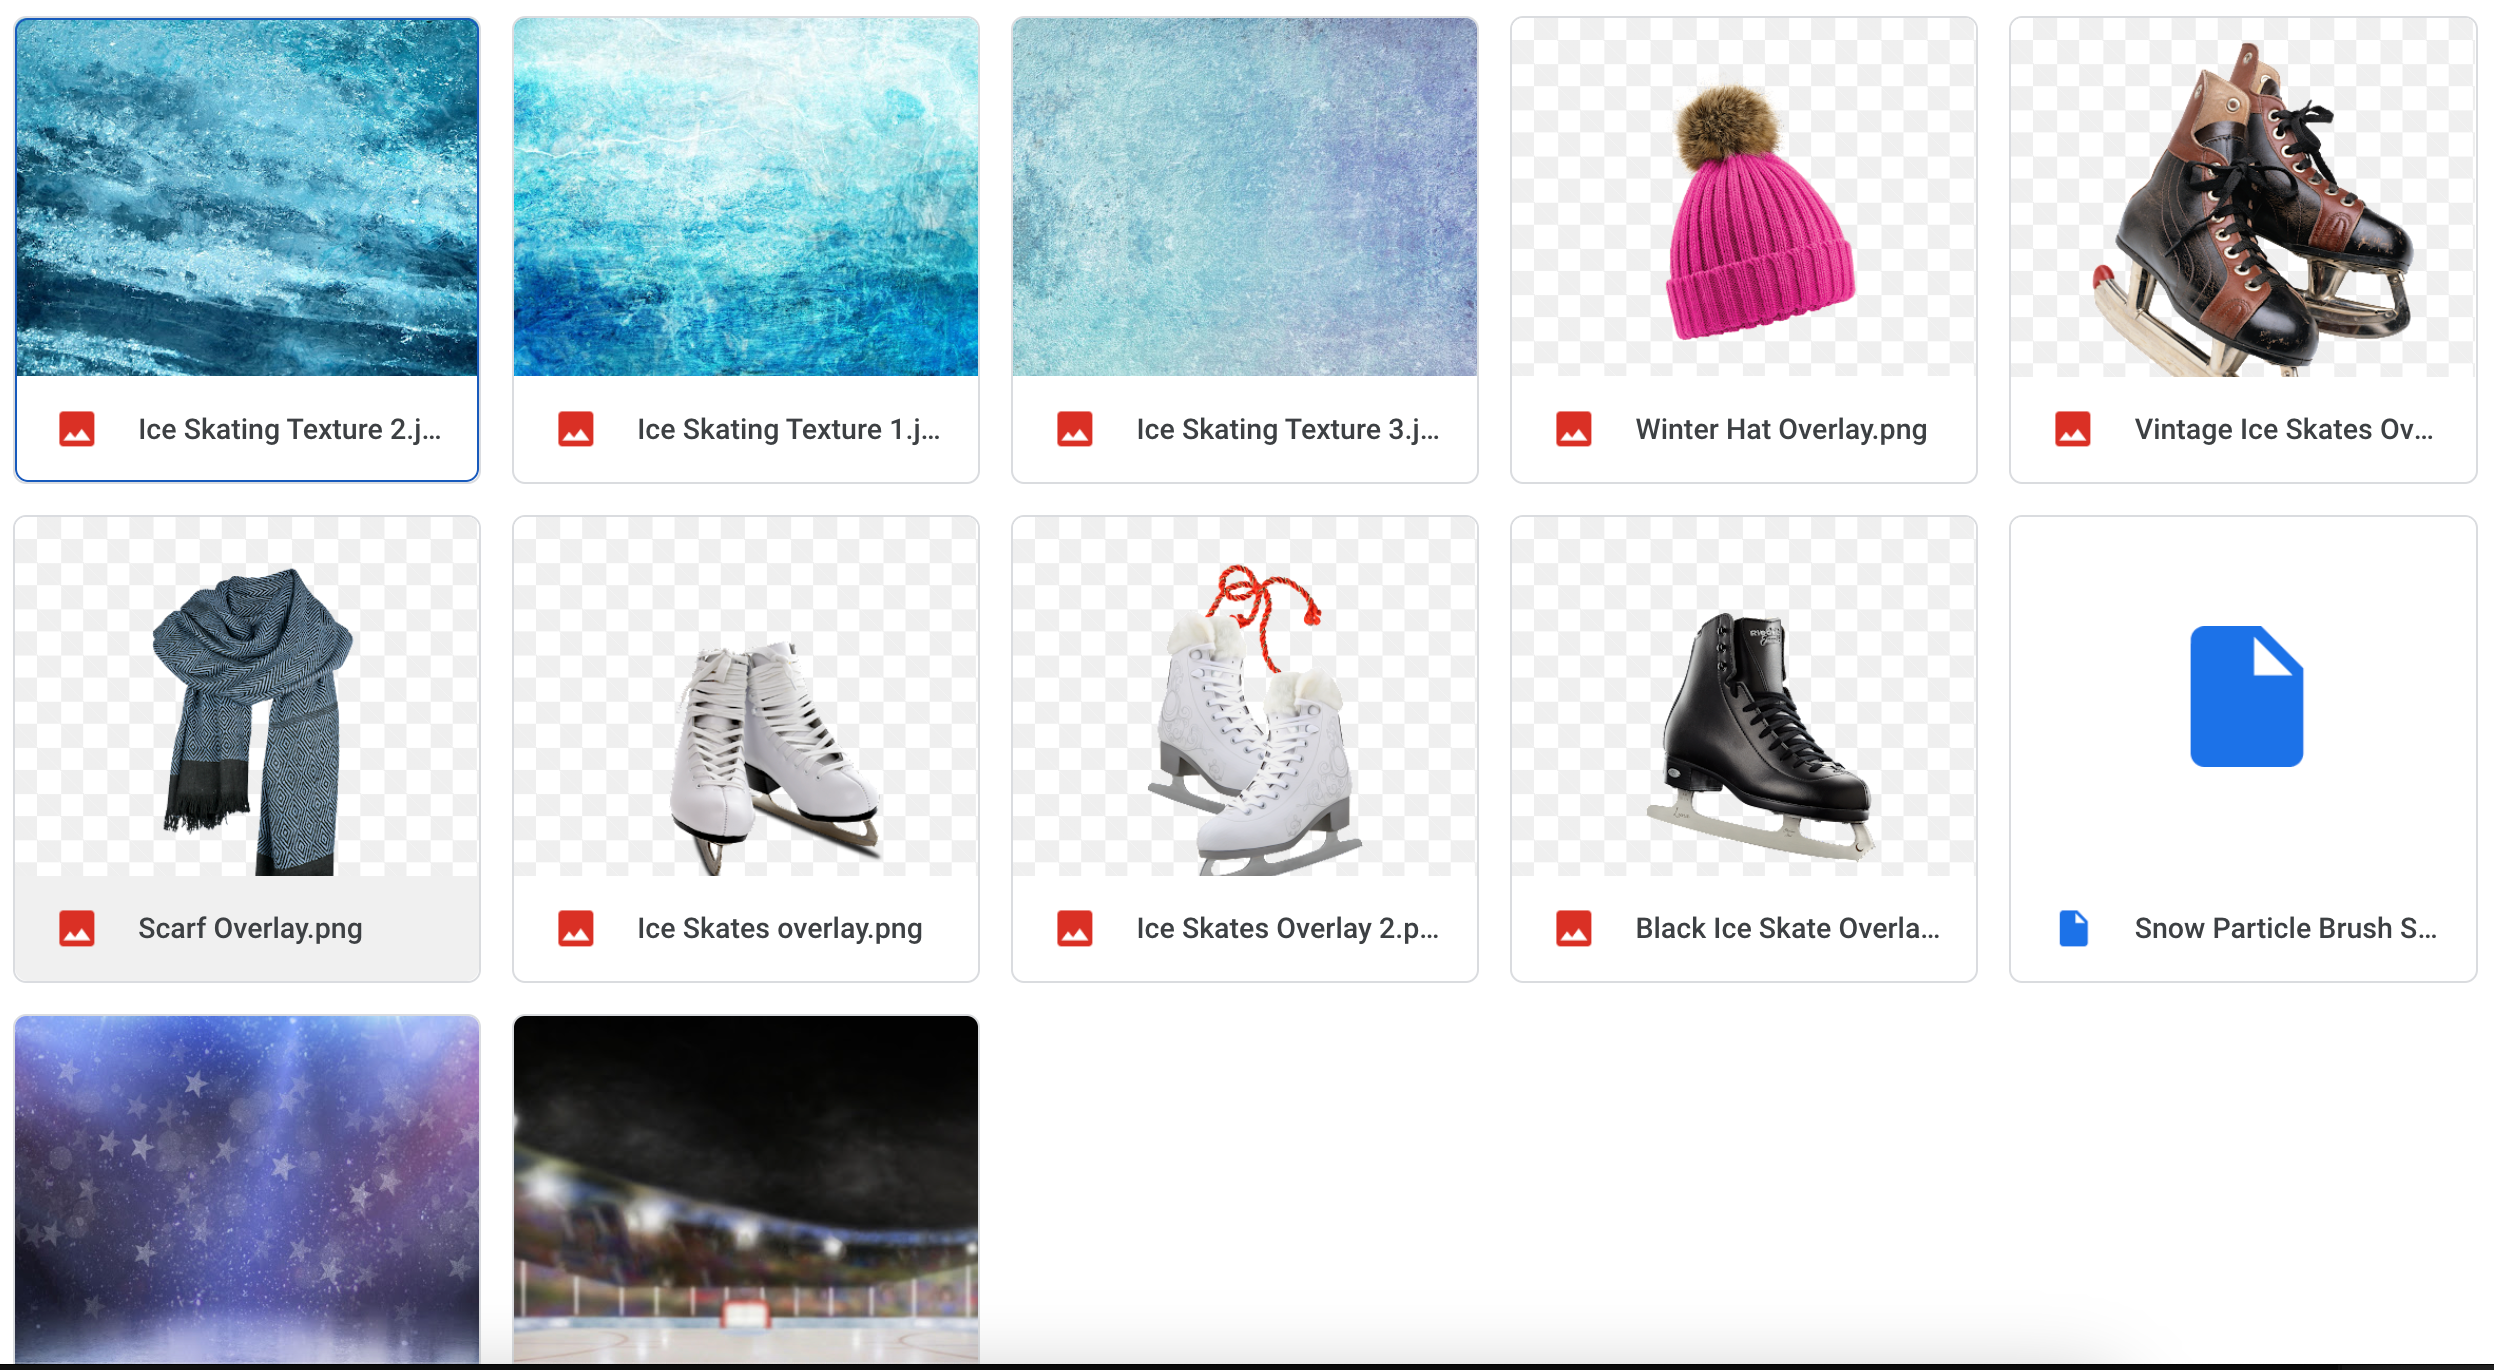Image resolution: width=2494 pixels, height=1370 pixels.
Task: Open the blurred hockey arena thumbnail
Action: click(746, 1190)
